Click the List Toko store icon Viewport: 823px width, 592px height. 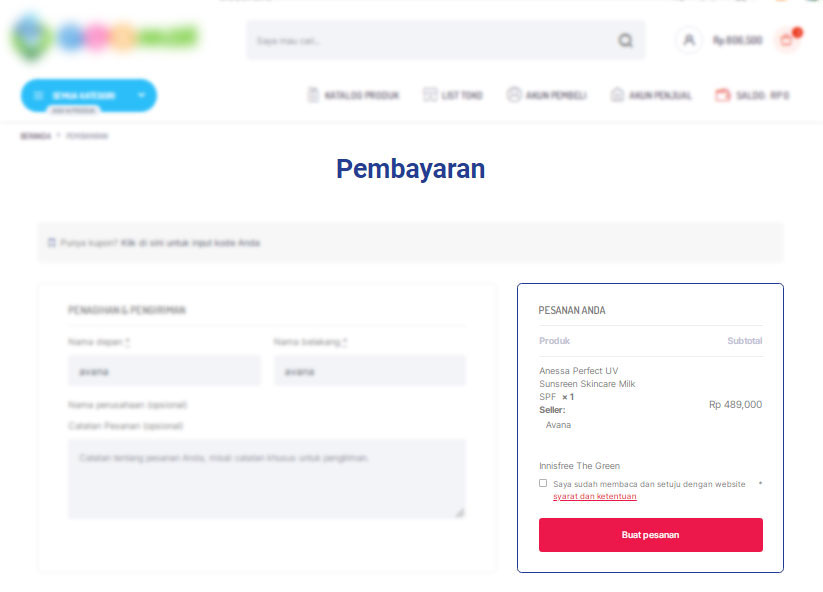[x=430, y=95]
